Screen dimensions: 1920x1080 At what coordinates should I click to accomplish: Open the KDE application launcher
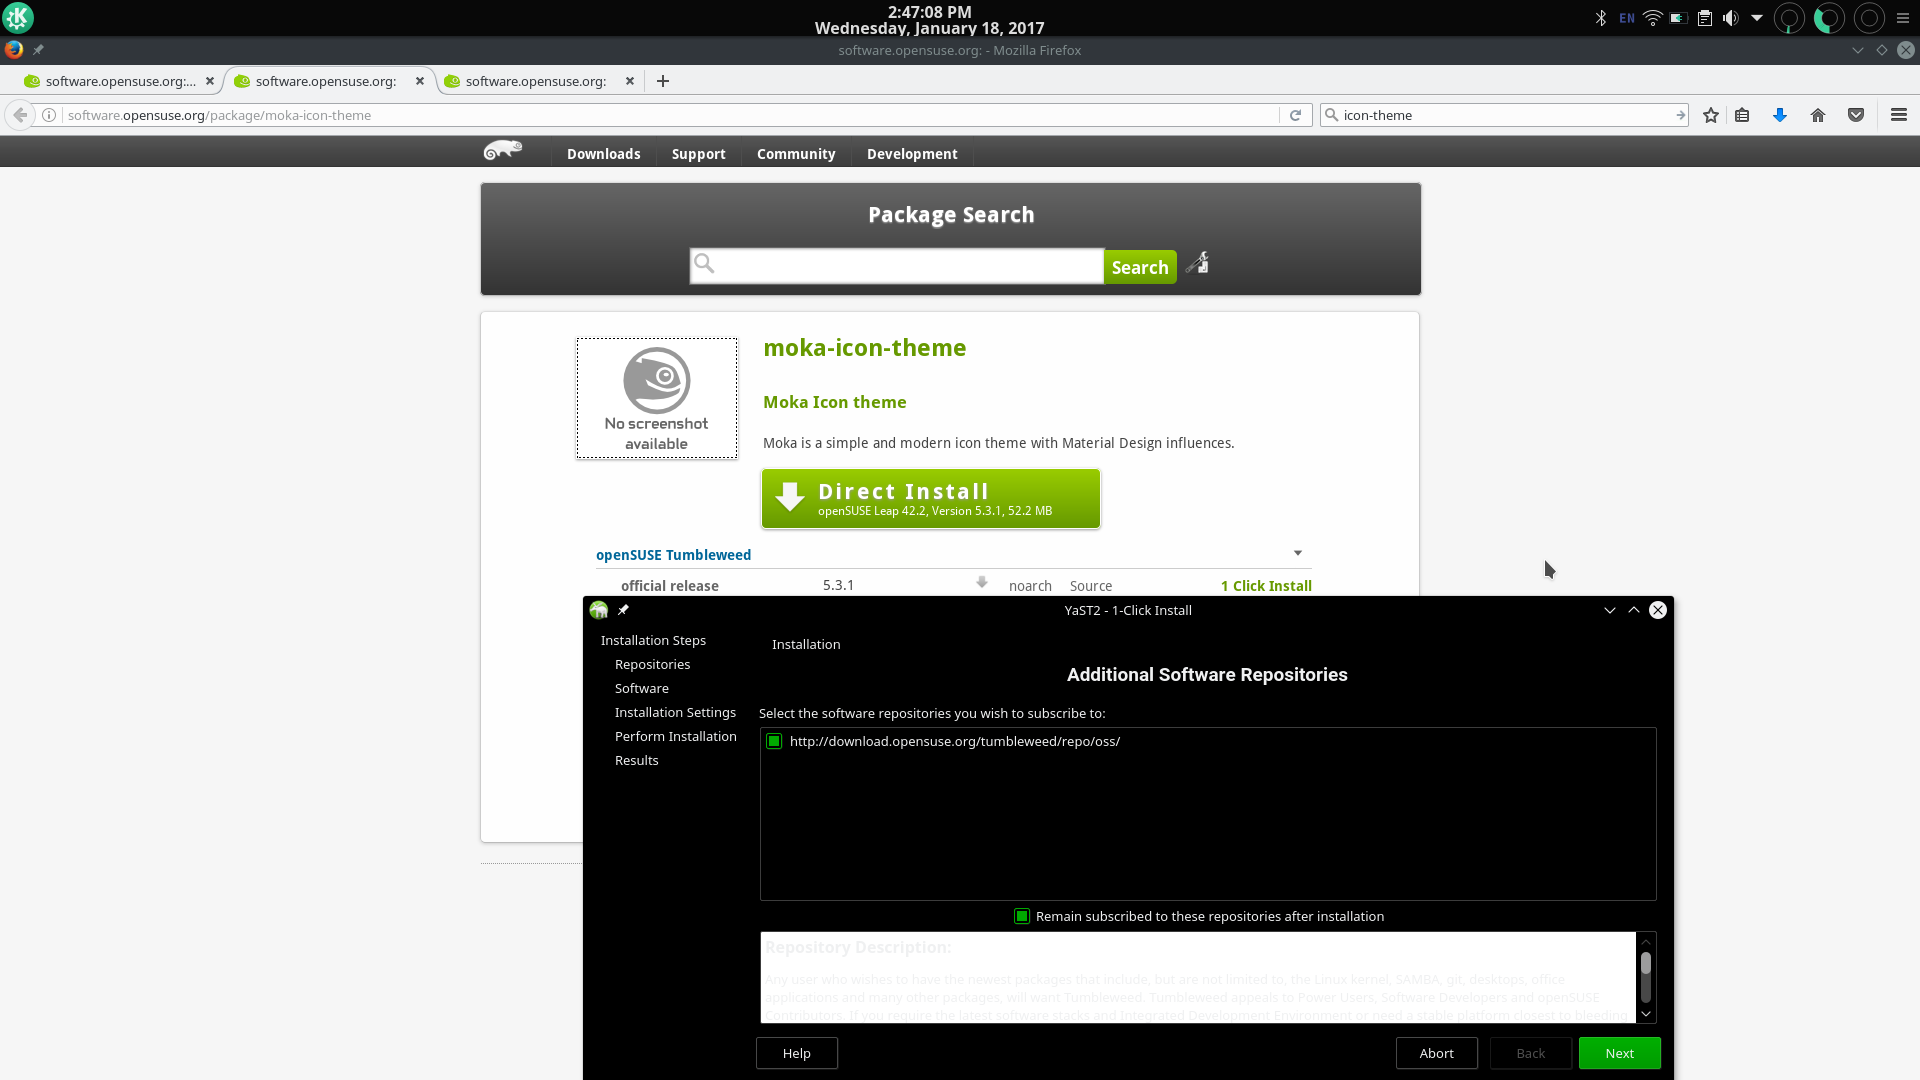pyautogui.click(x=18, y=18)
